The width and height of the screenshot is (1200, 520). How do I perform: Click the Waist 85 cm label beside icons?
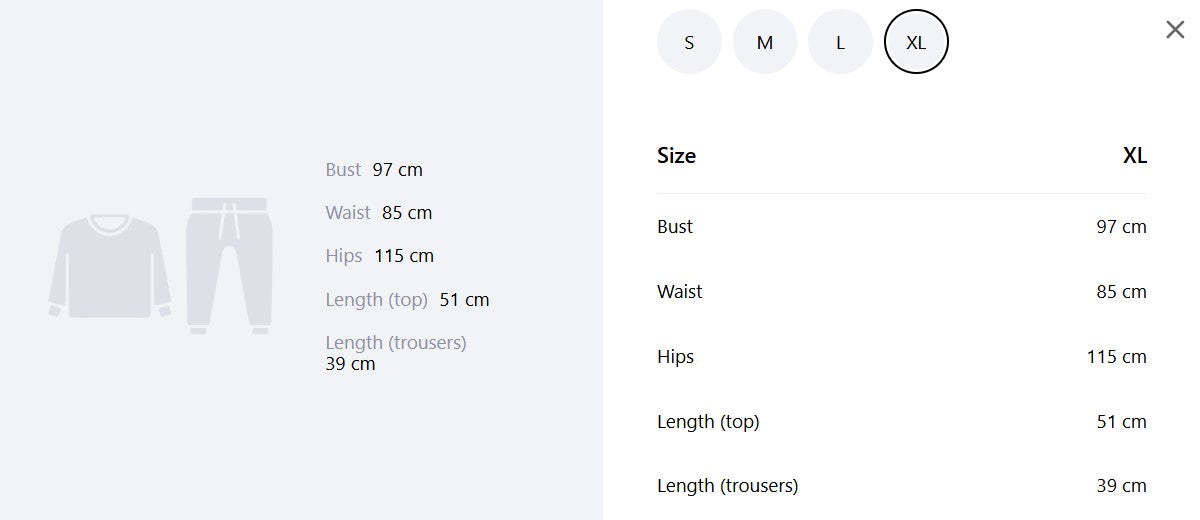pos(379,213)
